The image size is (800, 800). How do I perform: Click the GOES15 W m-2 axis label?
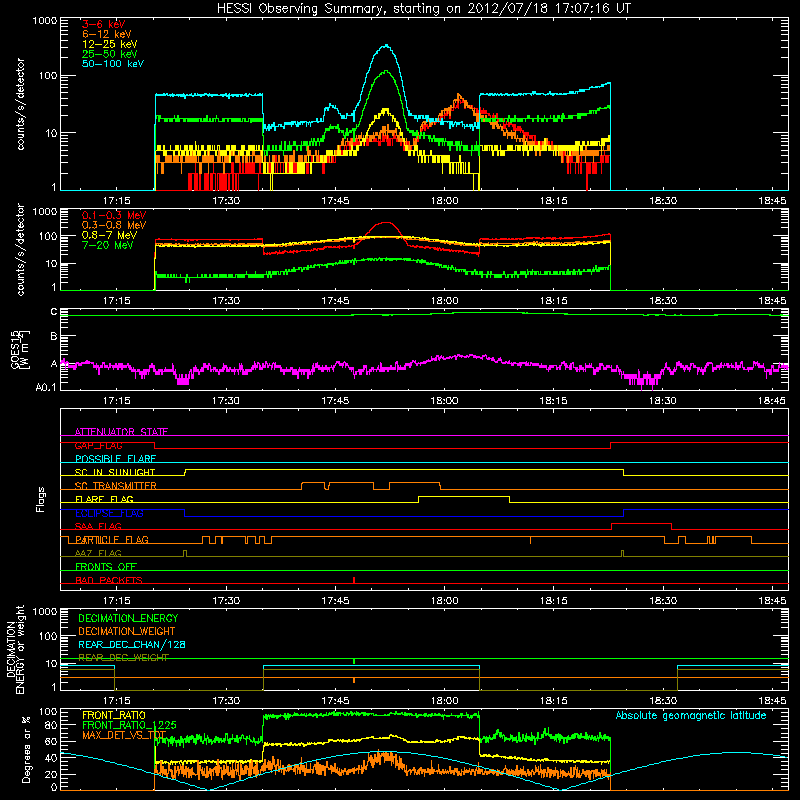pyautogui.click(x=20, y=350)
